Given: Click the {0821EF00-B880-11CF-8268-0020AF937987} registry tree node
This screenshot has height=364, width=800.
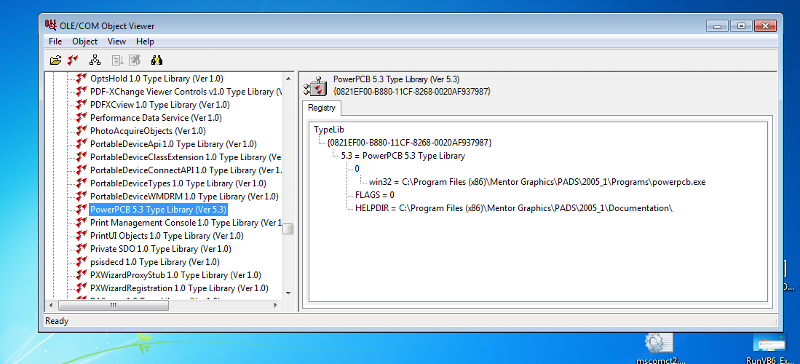Looking at the screenshot, I should click(x=410, y=143).
